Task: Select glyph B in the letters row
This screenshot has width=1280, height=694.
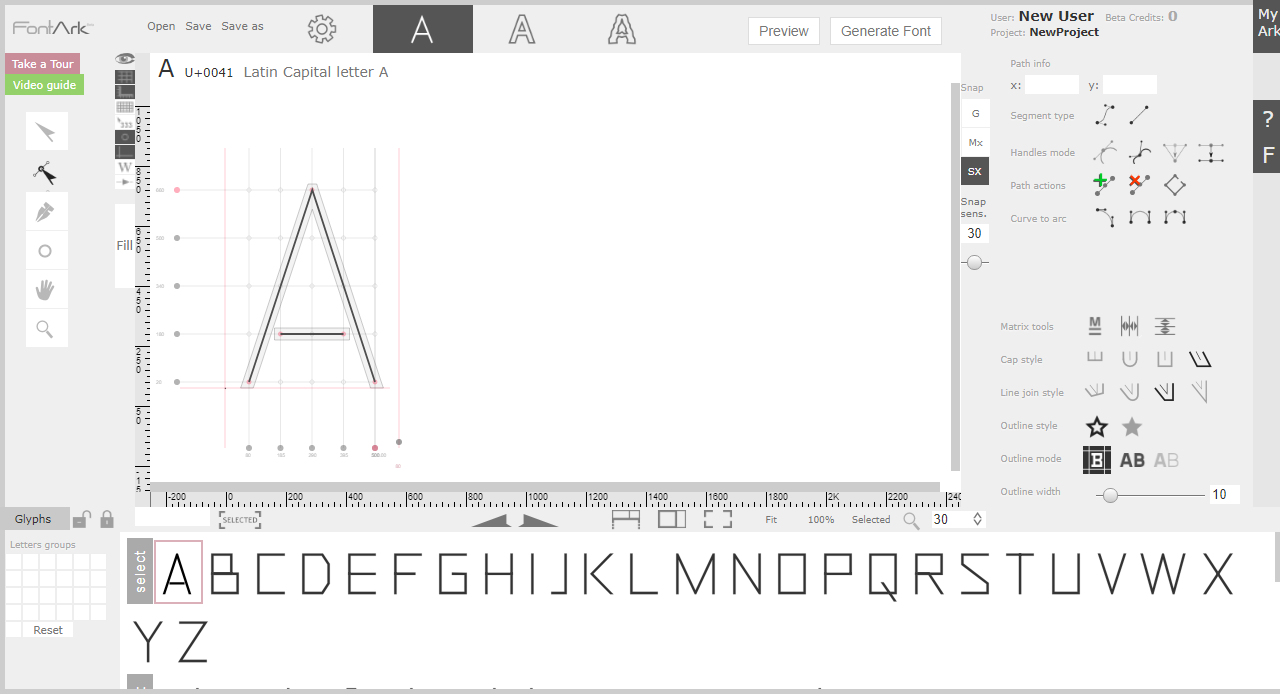Action: 223,574
